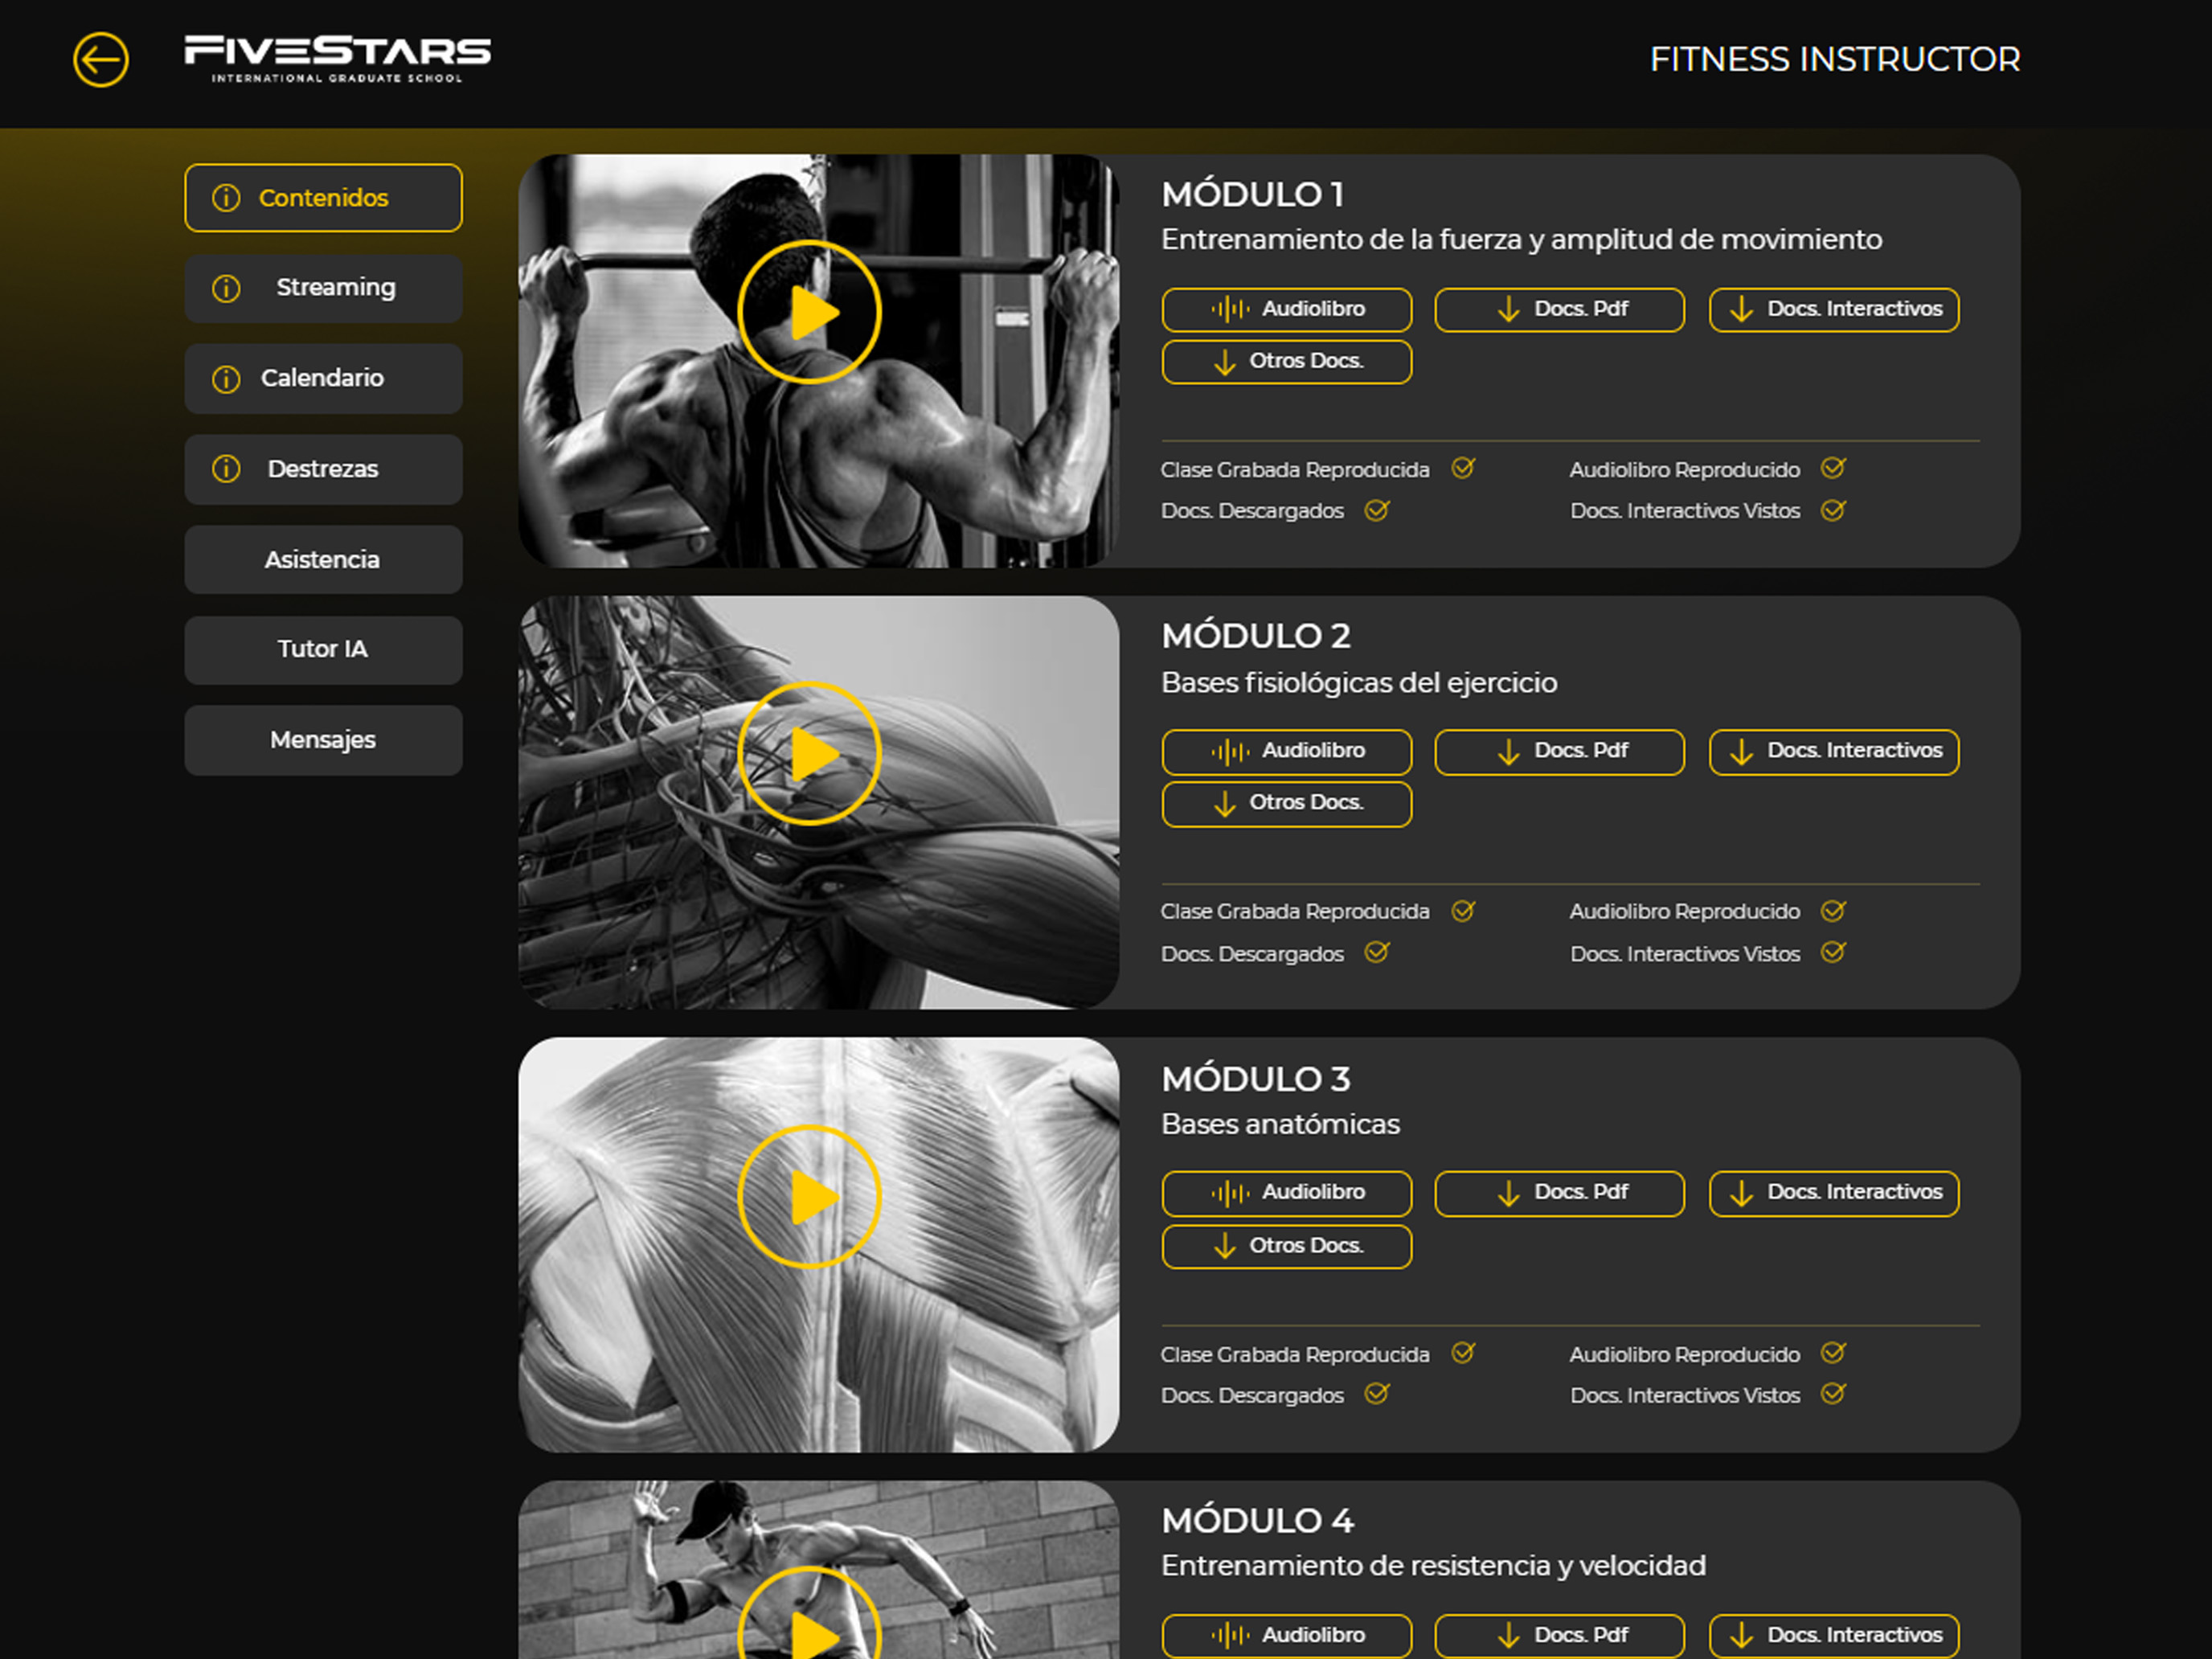2212x1659 pixels.
Task: Launch the Tutor IA section
Action: pos(323,650)
